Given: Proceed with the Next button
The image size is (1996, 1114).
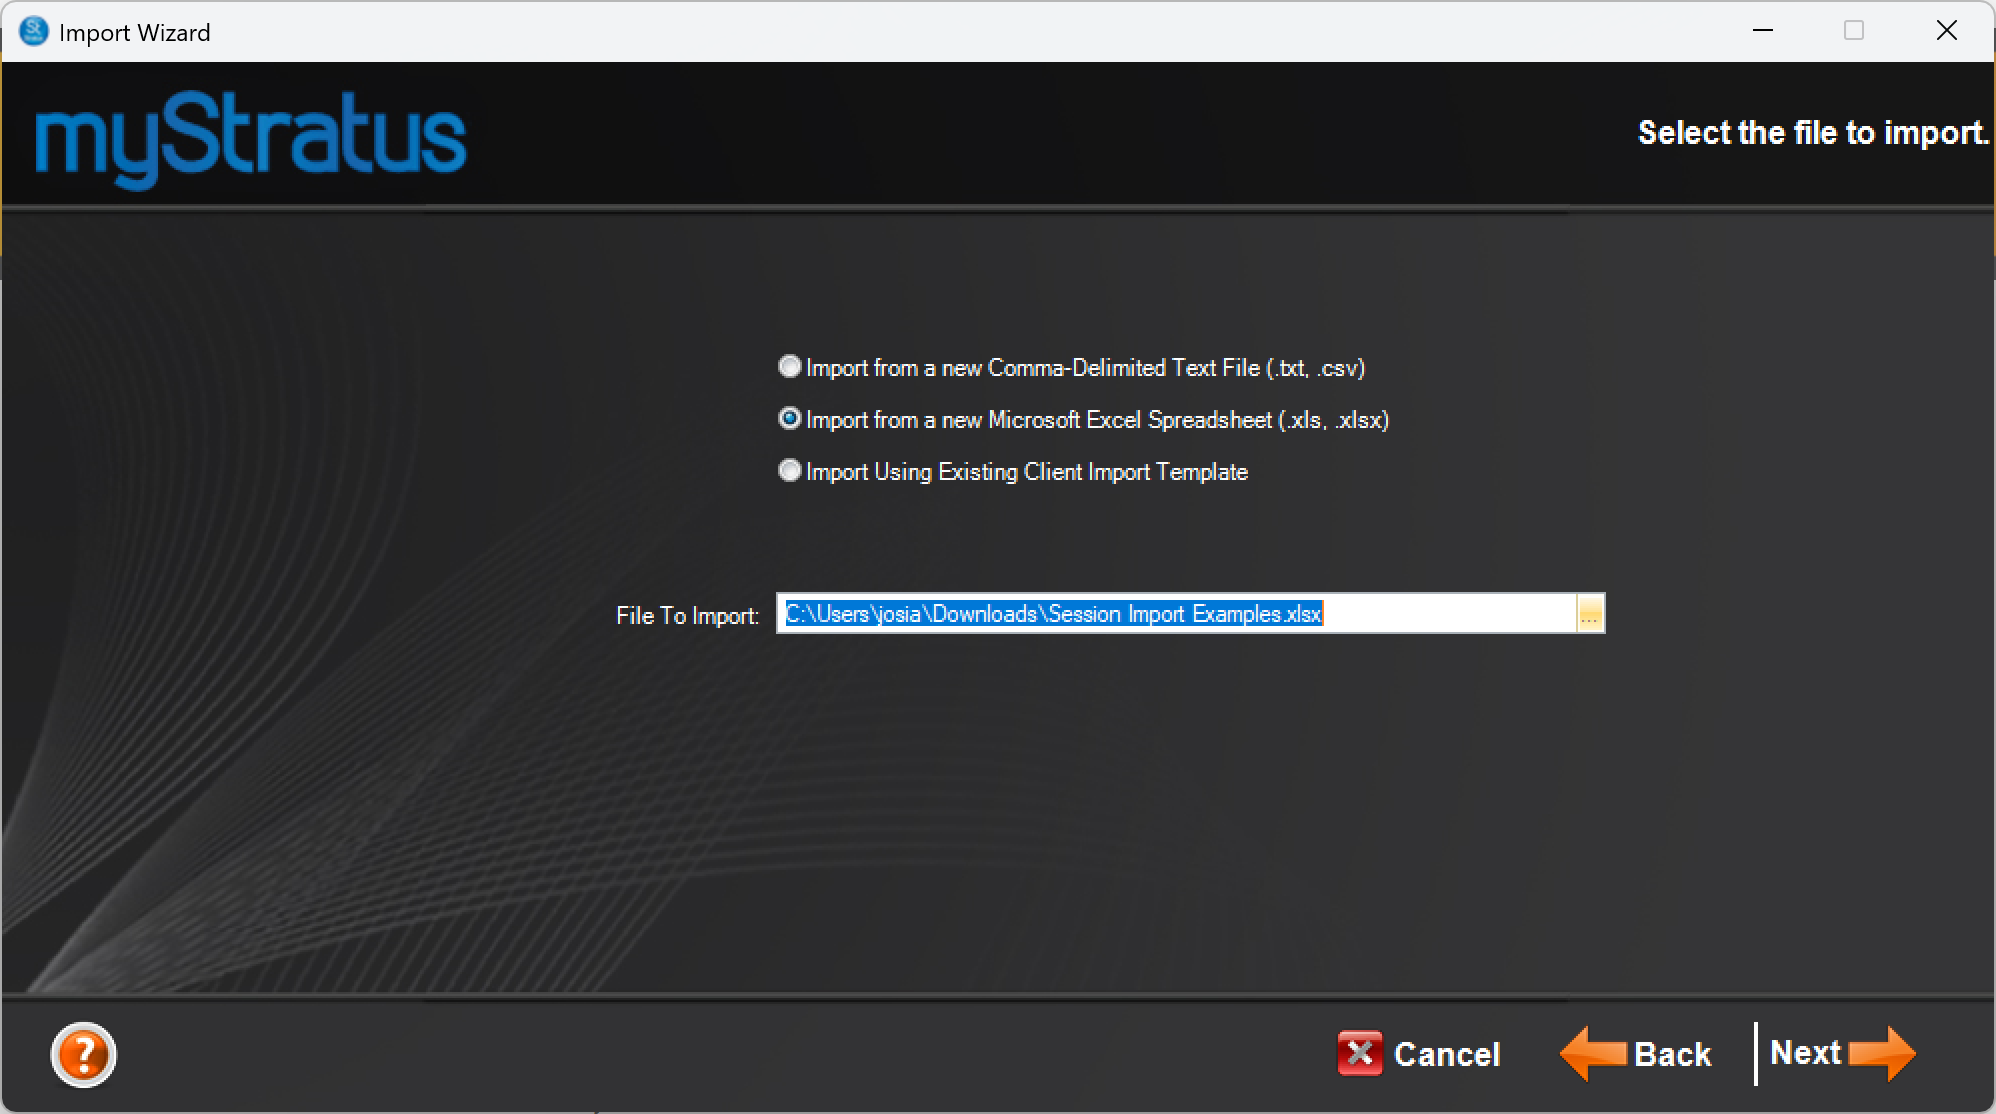Looking at the screenshot, I should click(1842, 1053).
